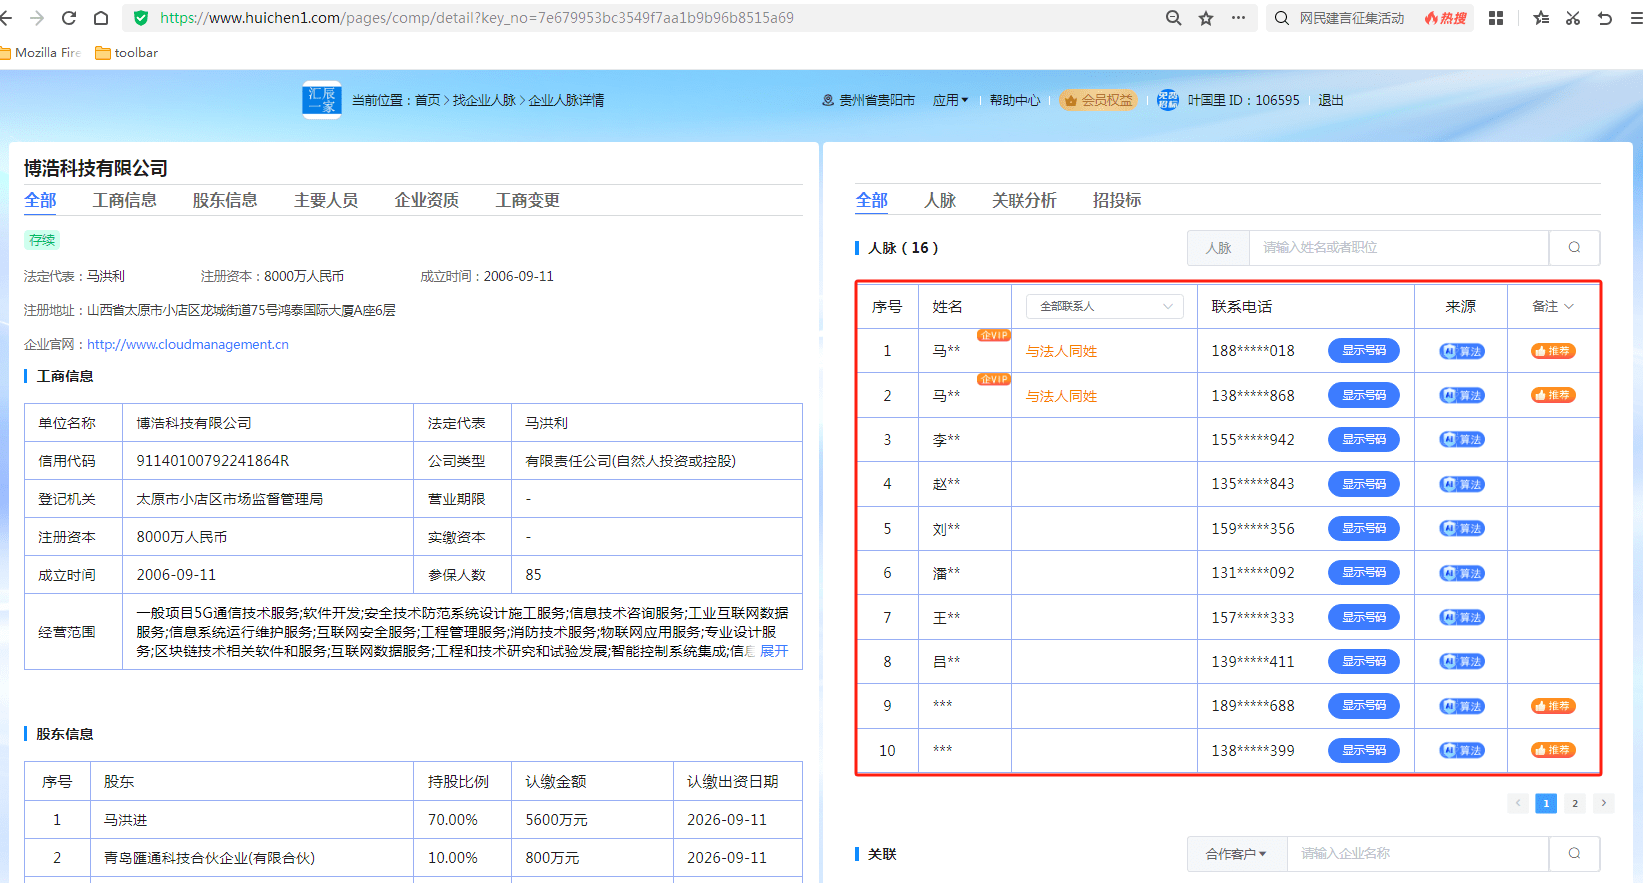Image resolution: width=1643 pixels, height=883 pixels.
Task: Switch to 工商变更 tab
Action: pos(528,200)
